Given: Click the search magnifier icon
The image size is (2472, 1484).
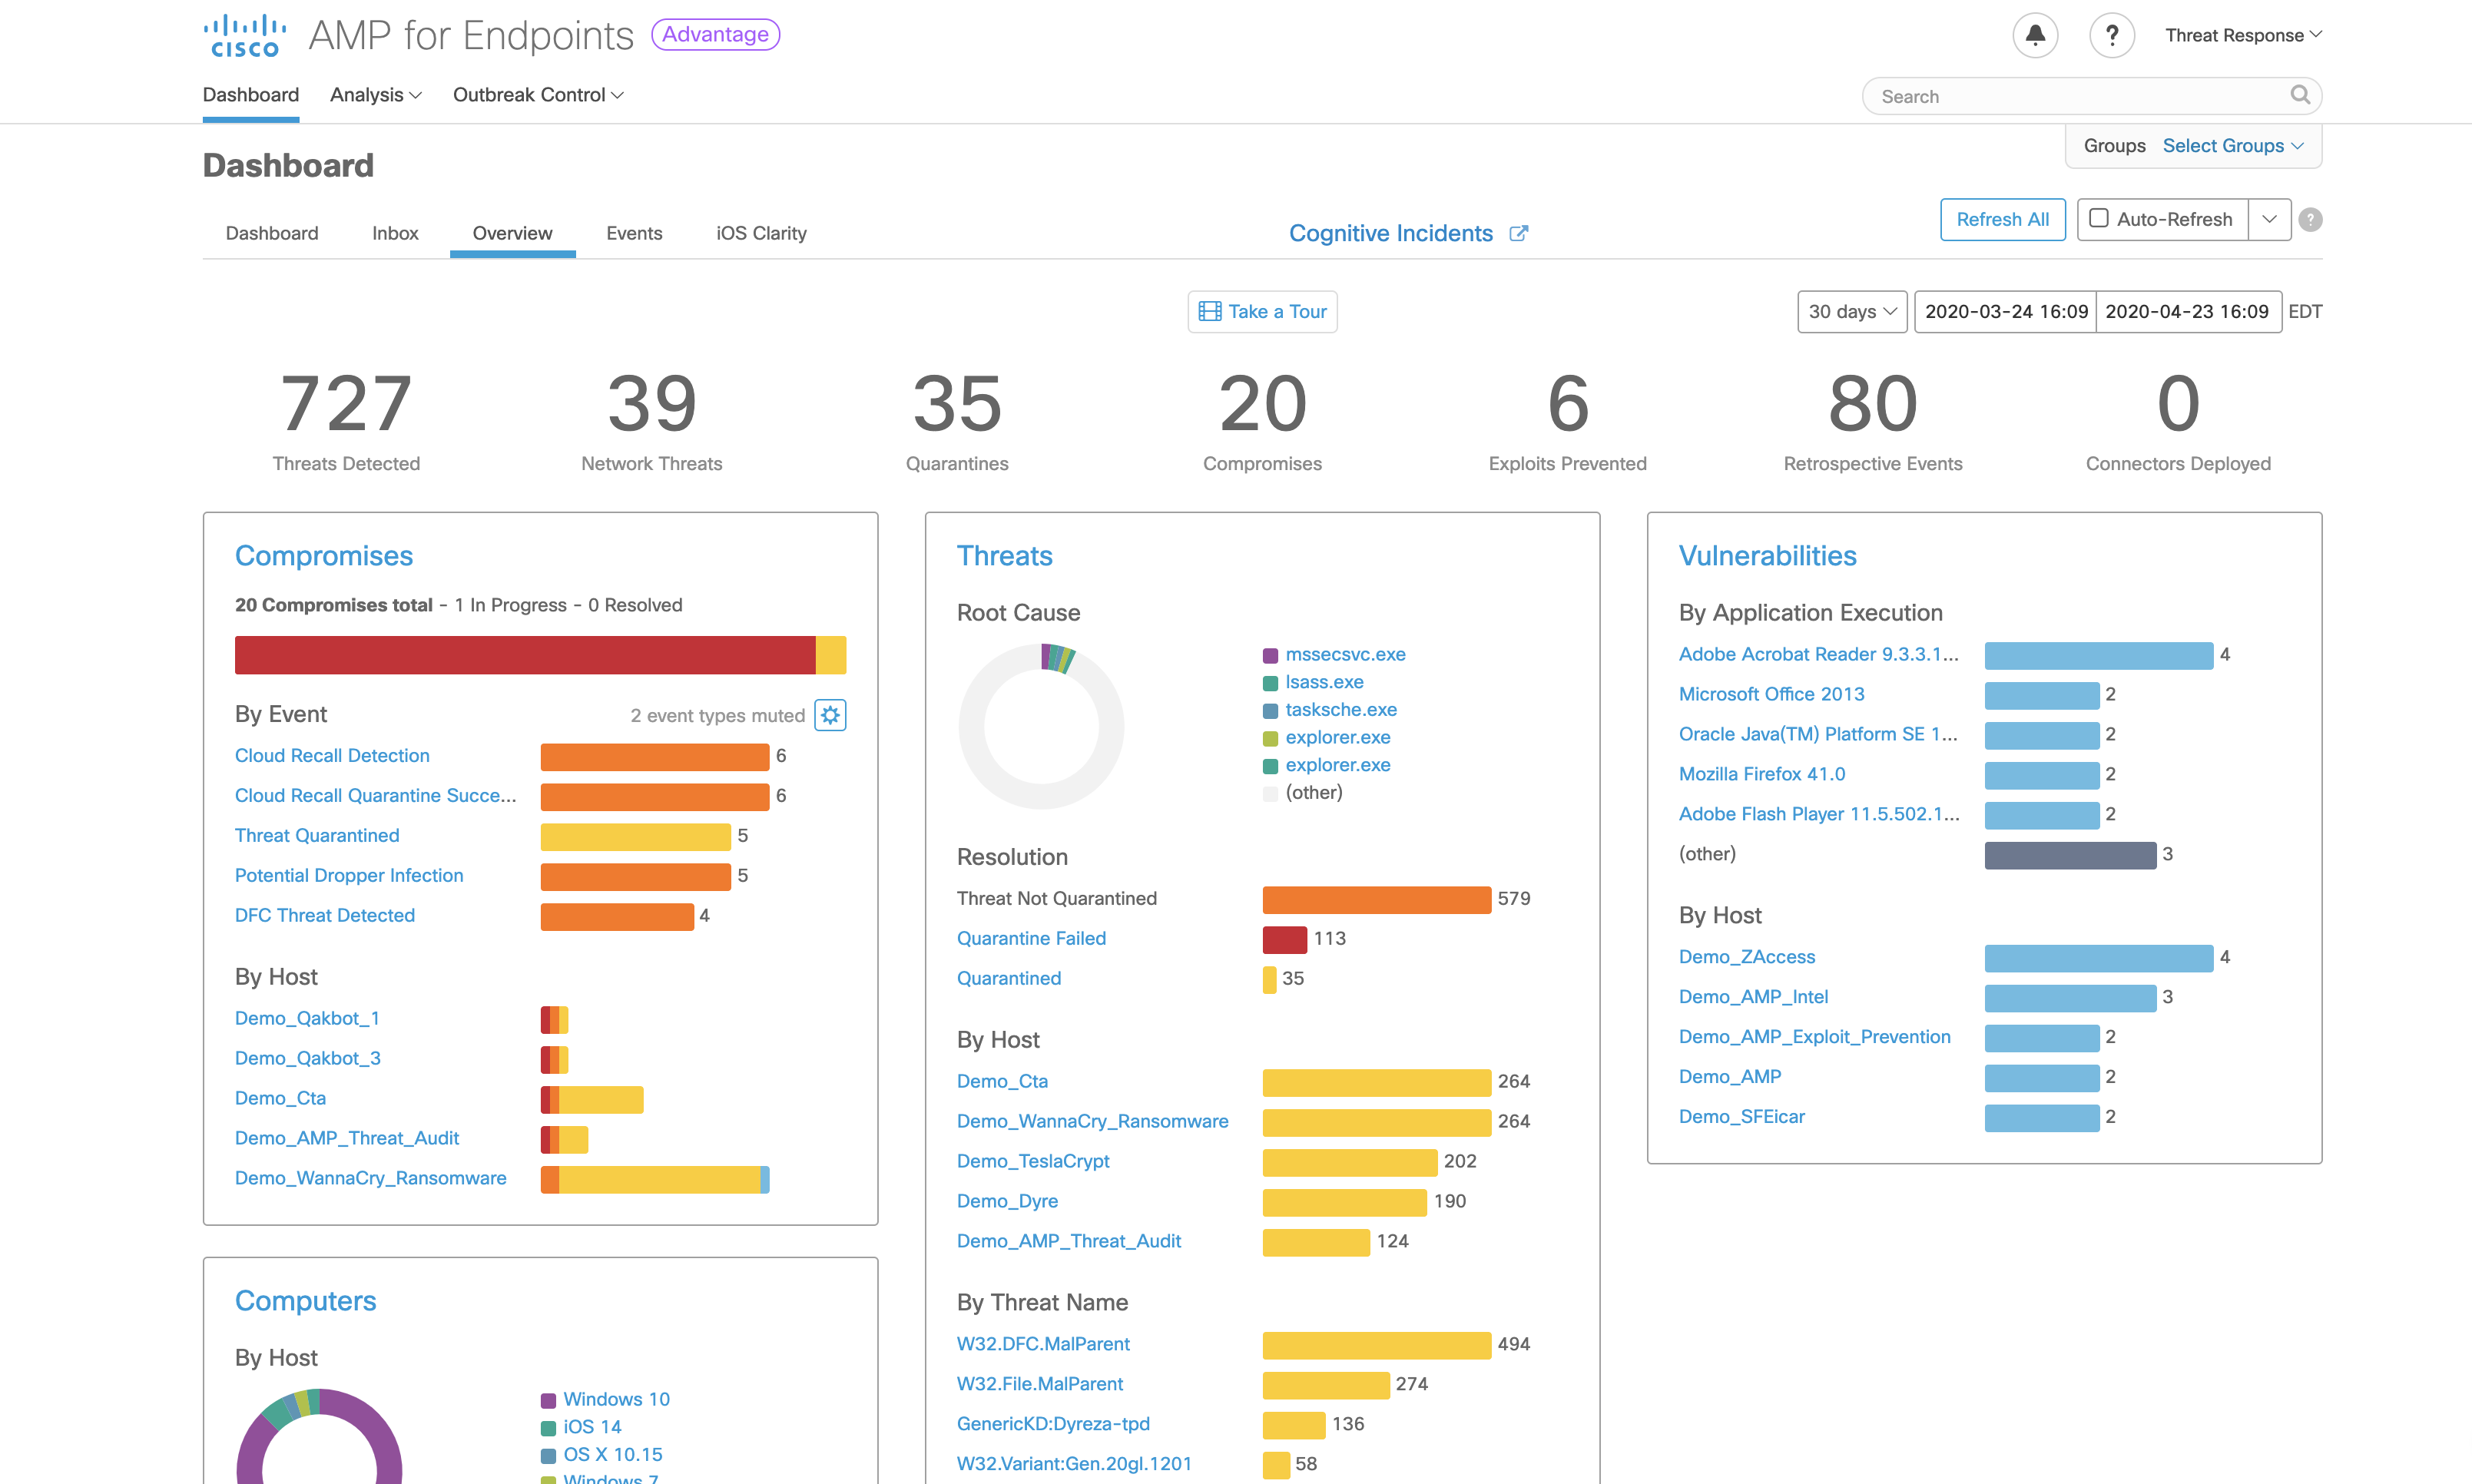Looking at the screenshot, I should click(2301, 95).
